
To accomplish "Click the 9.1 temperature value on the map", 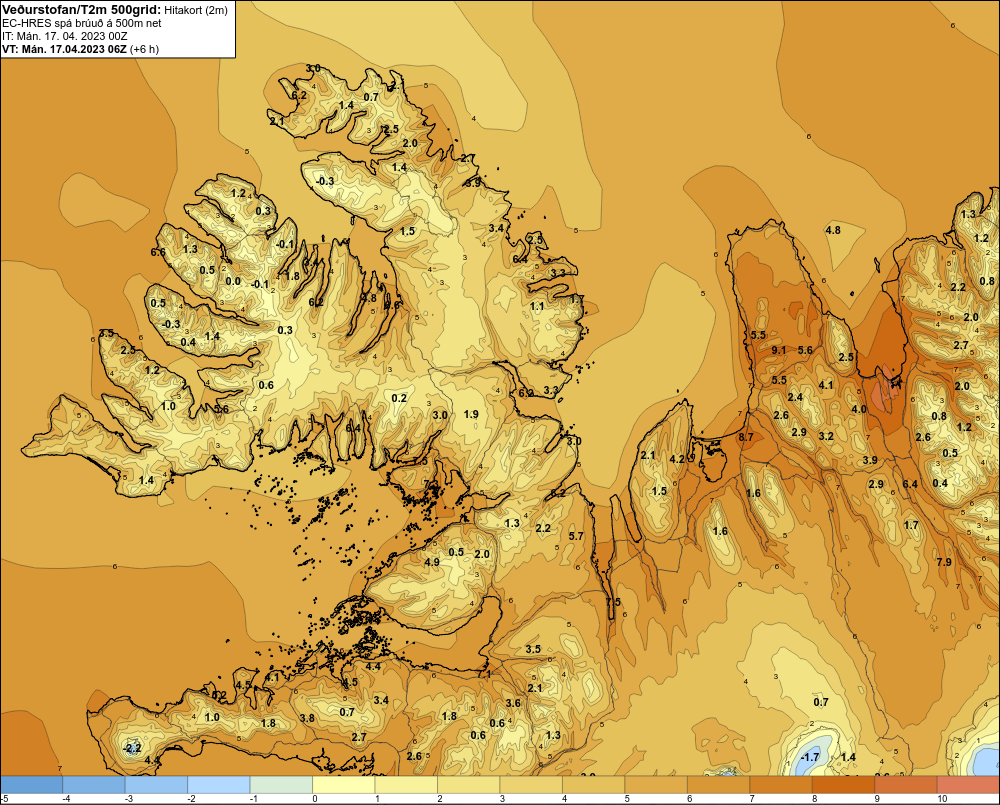I will pos(779,350).
